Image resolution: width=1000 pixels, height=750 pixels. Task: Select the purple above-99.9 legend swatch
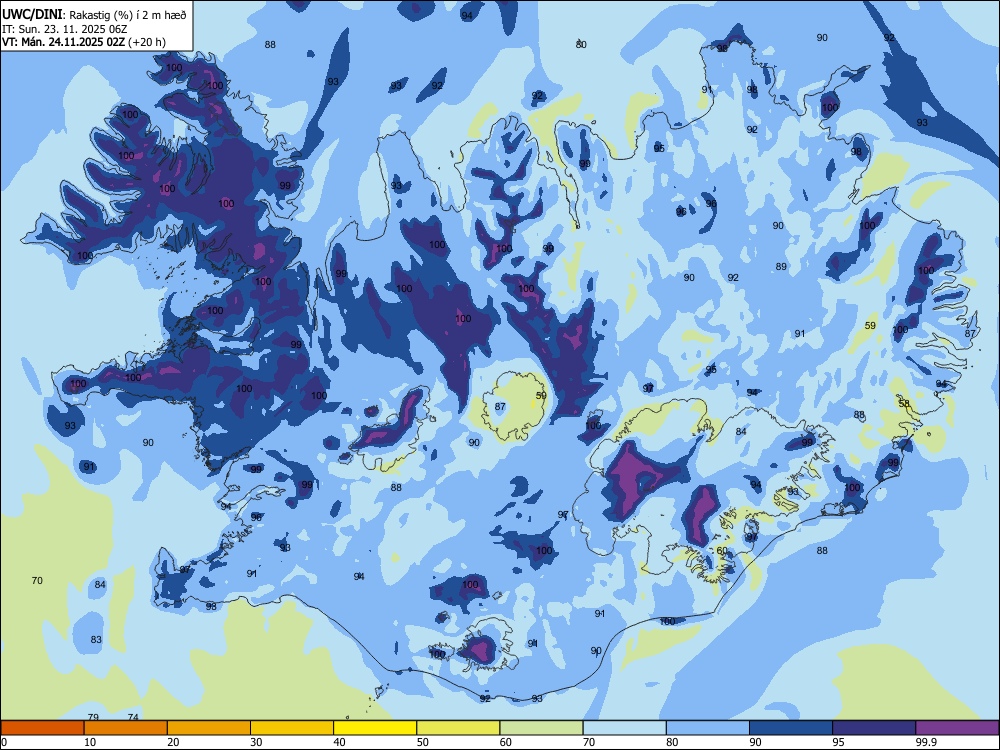[957, 728]
